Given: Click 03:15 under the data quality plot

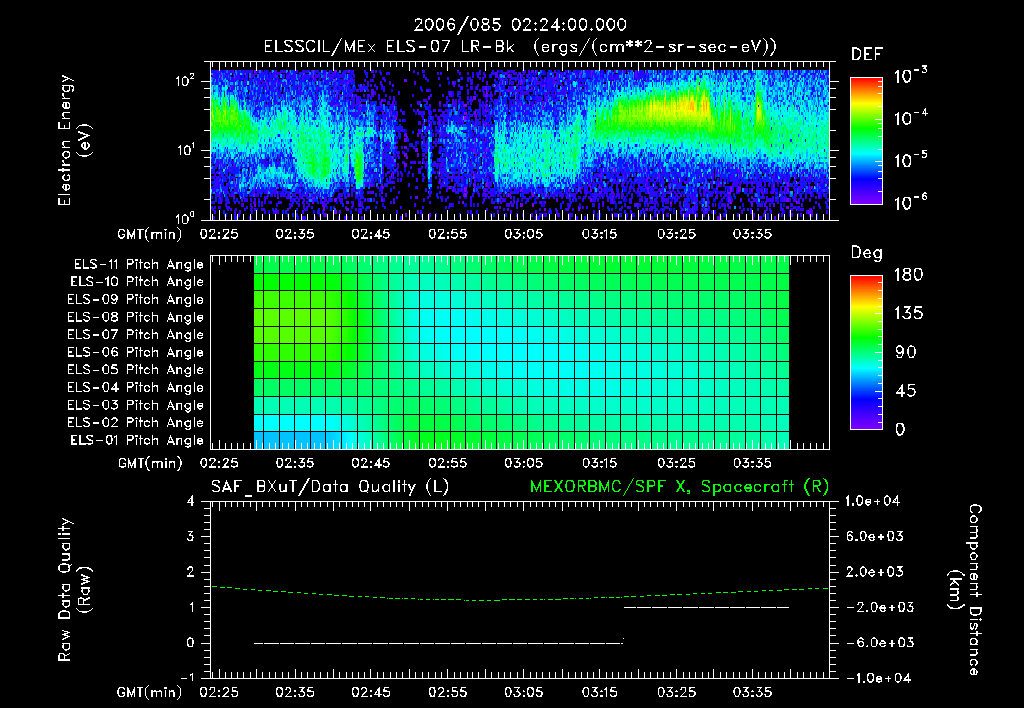Looking at the screenshot, I should tap(600, 692).
